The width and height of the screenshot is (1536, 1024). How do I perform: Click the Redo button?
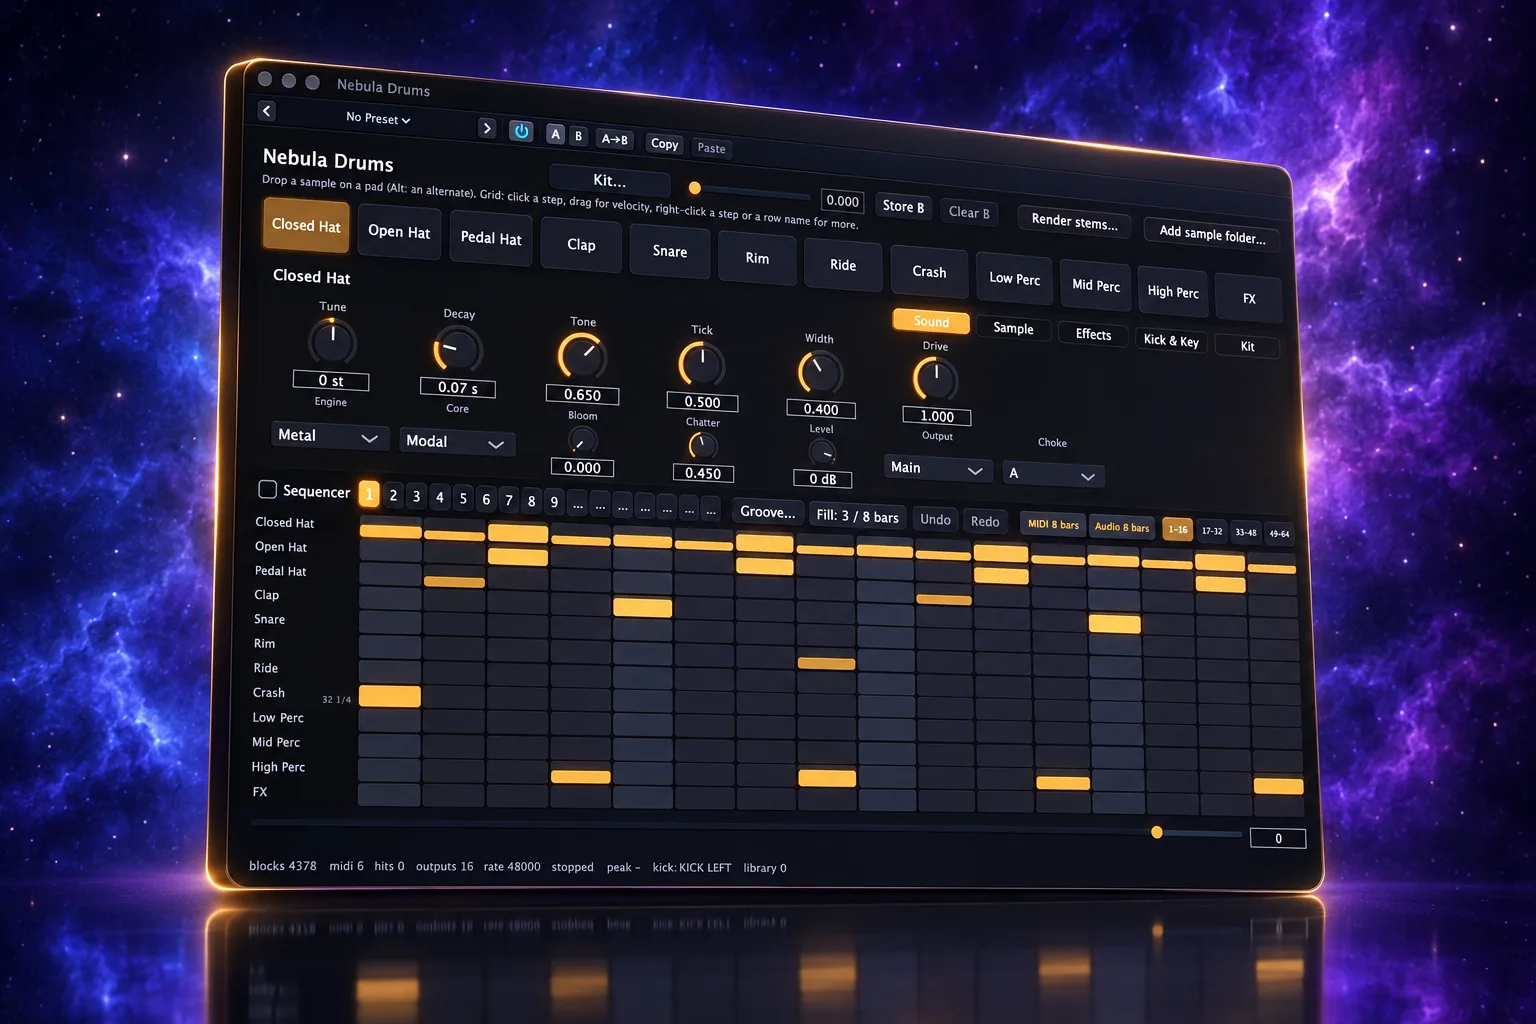point(985,522)
